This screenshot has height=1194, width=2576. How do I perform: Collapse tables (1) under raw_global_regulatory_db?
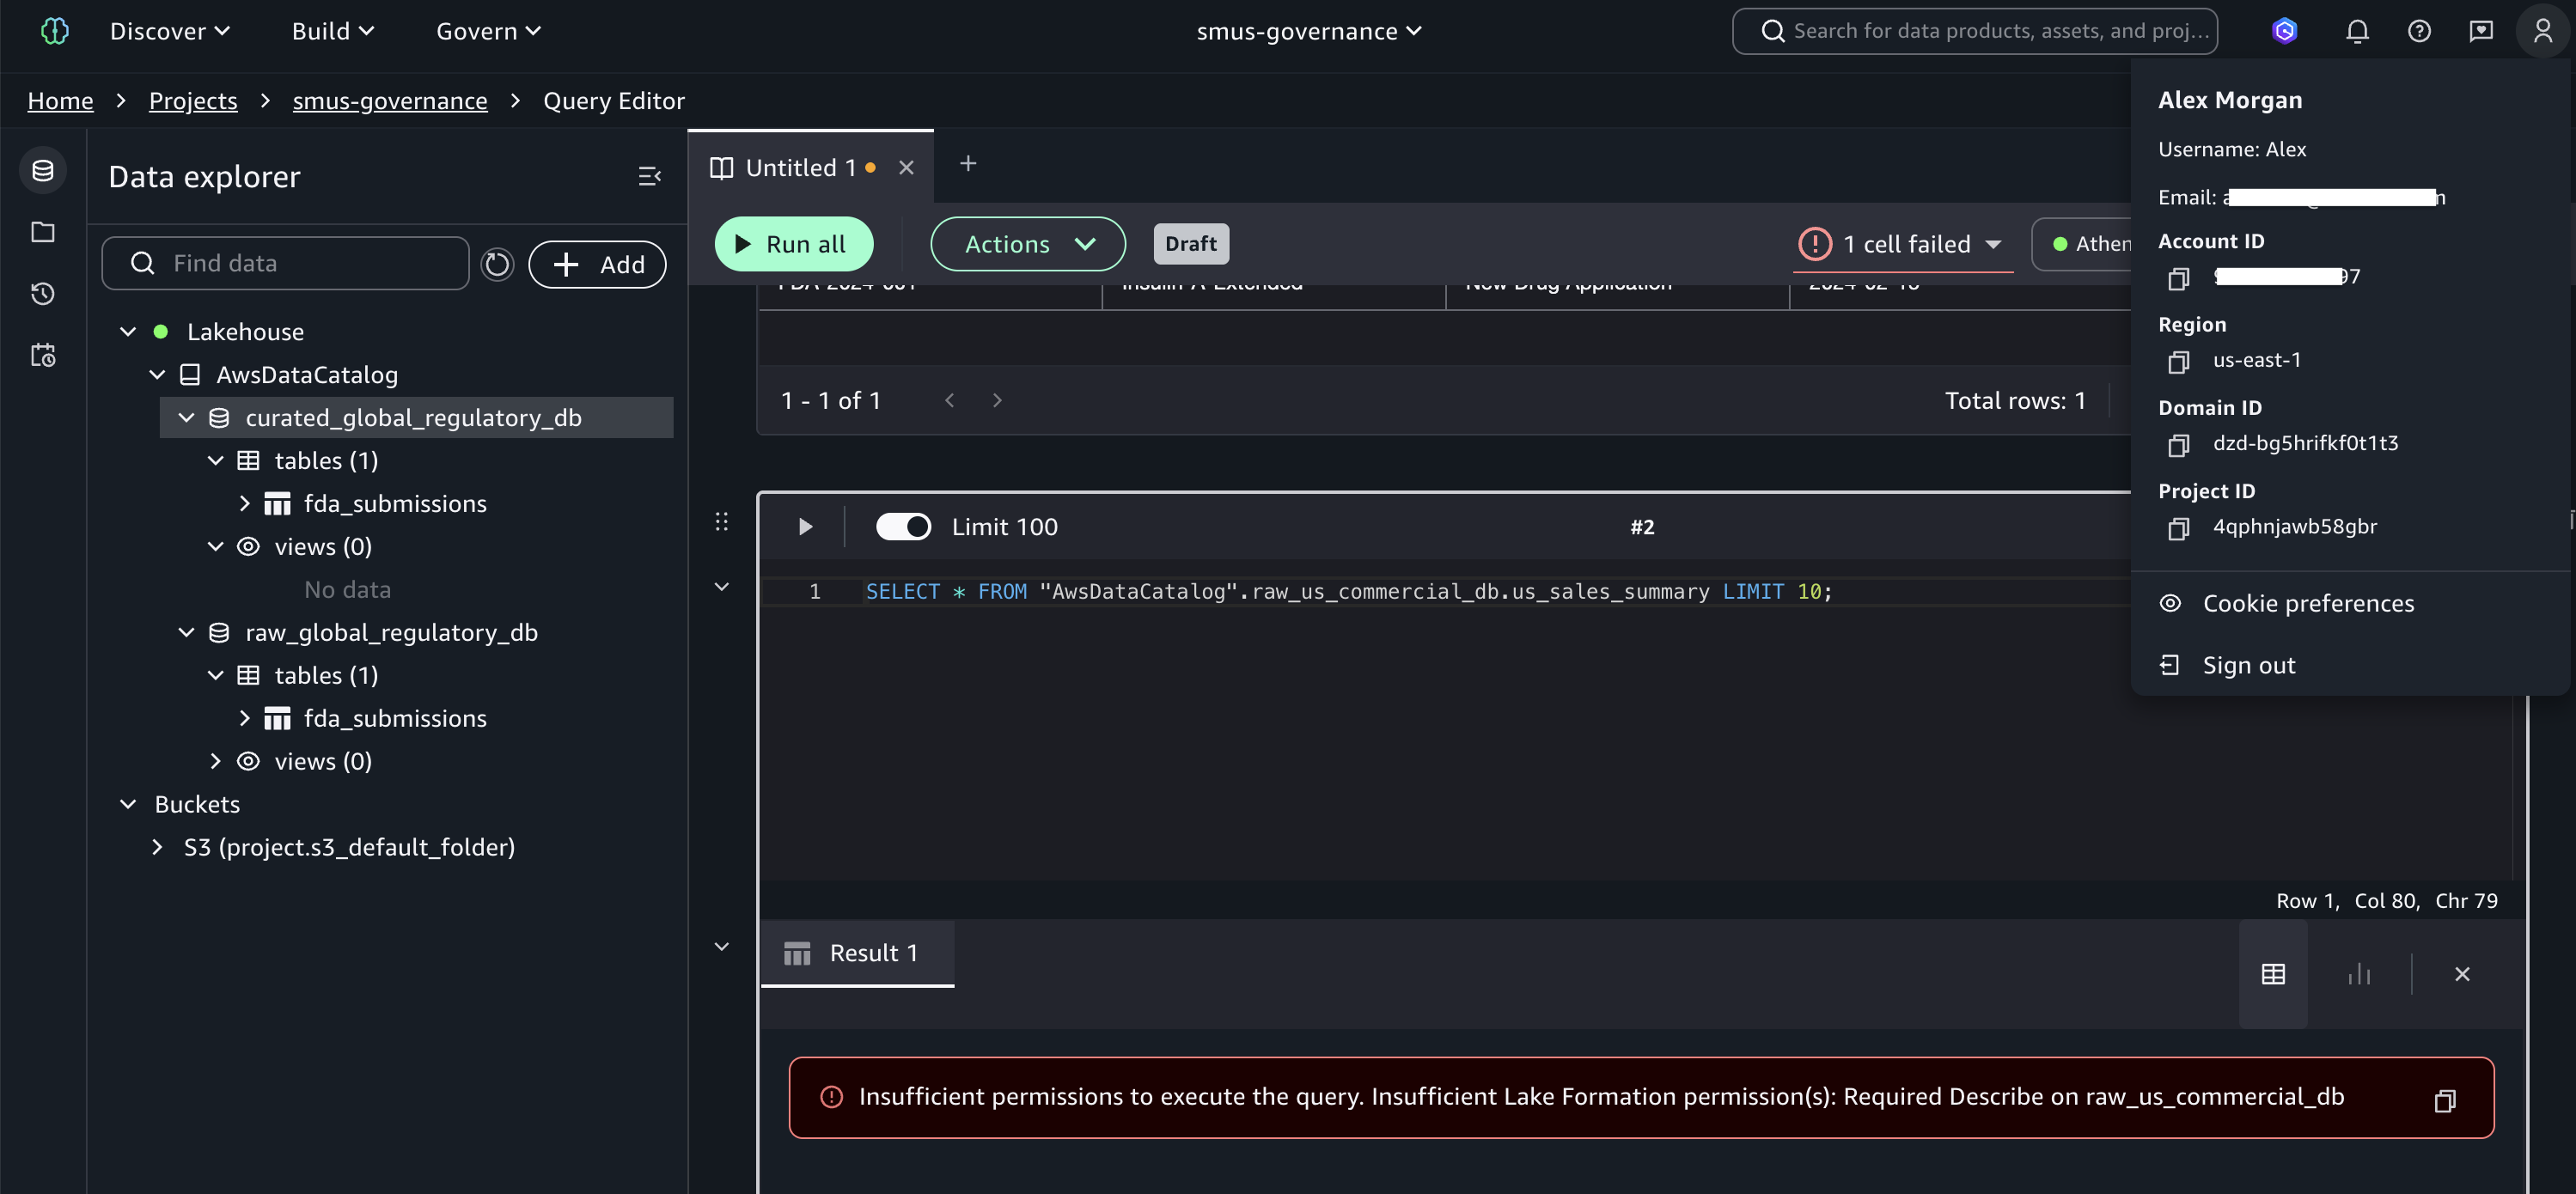[216, 675]
